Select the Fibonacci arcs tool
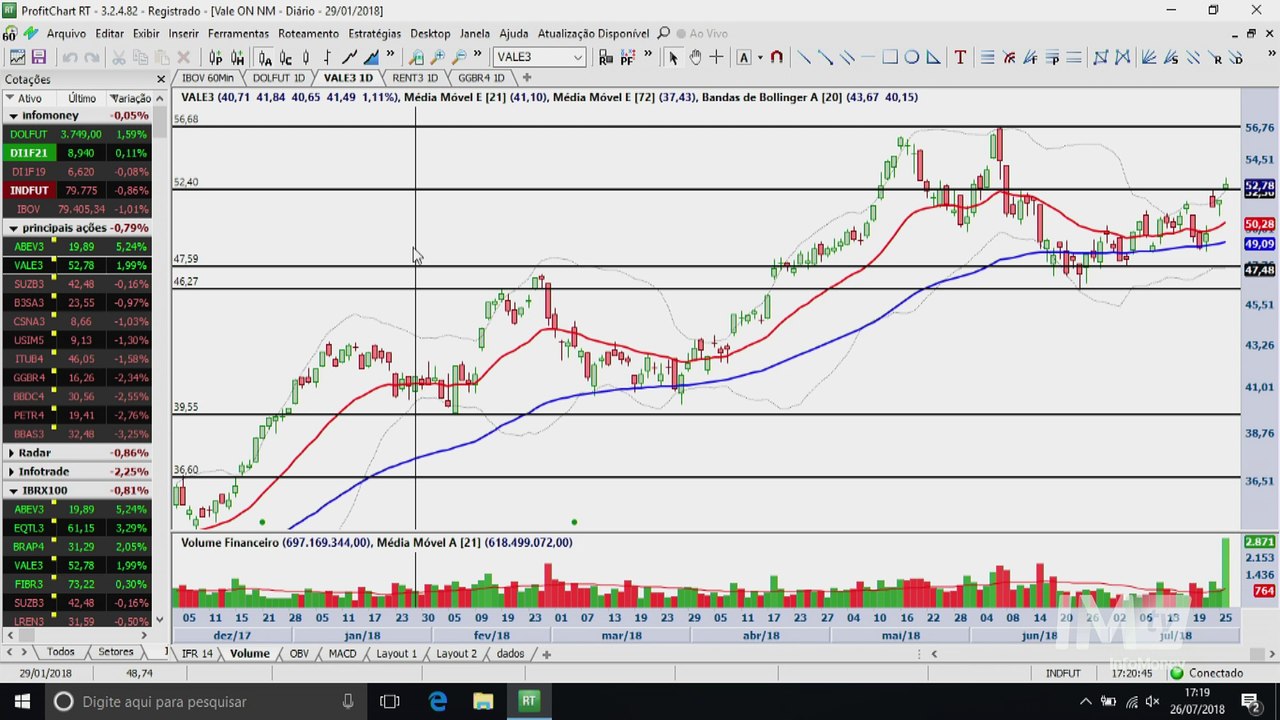Image resolution: width=1280 pixels, height=720 pixels. [x=1009, y=57]
